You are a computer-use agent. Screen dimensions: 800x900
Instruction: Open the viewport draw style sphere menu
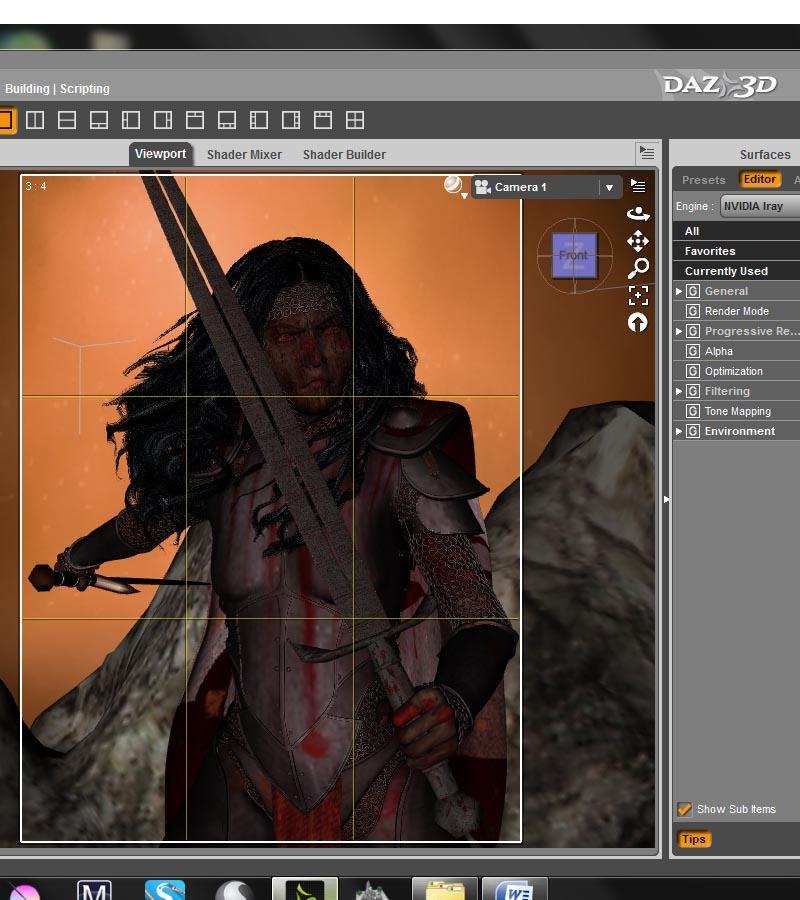pos(455,187)
